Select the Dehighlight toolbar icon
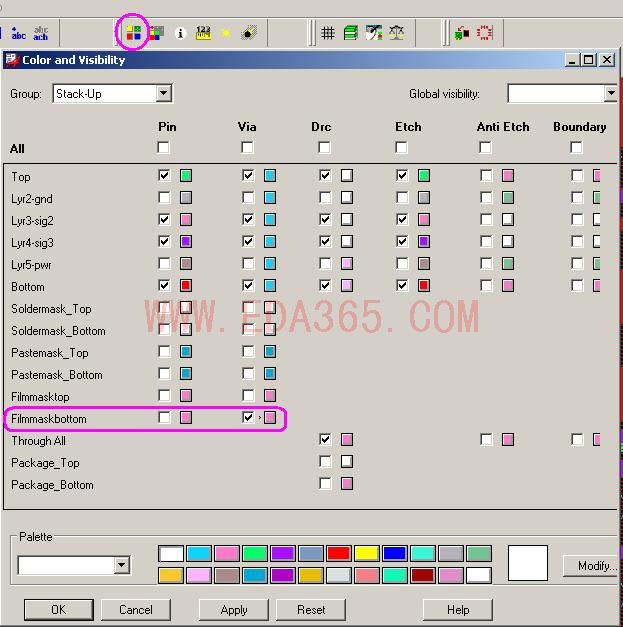This screenshot has height=627, width=623. (x=249, y=33)
